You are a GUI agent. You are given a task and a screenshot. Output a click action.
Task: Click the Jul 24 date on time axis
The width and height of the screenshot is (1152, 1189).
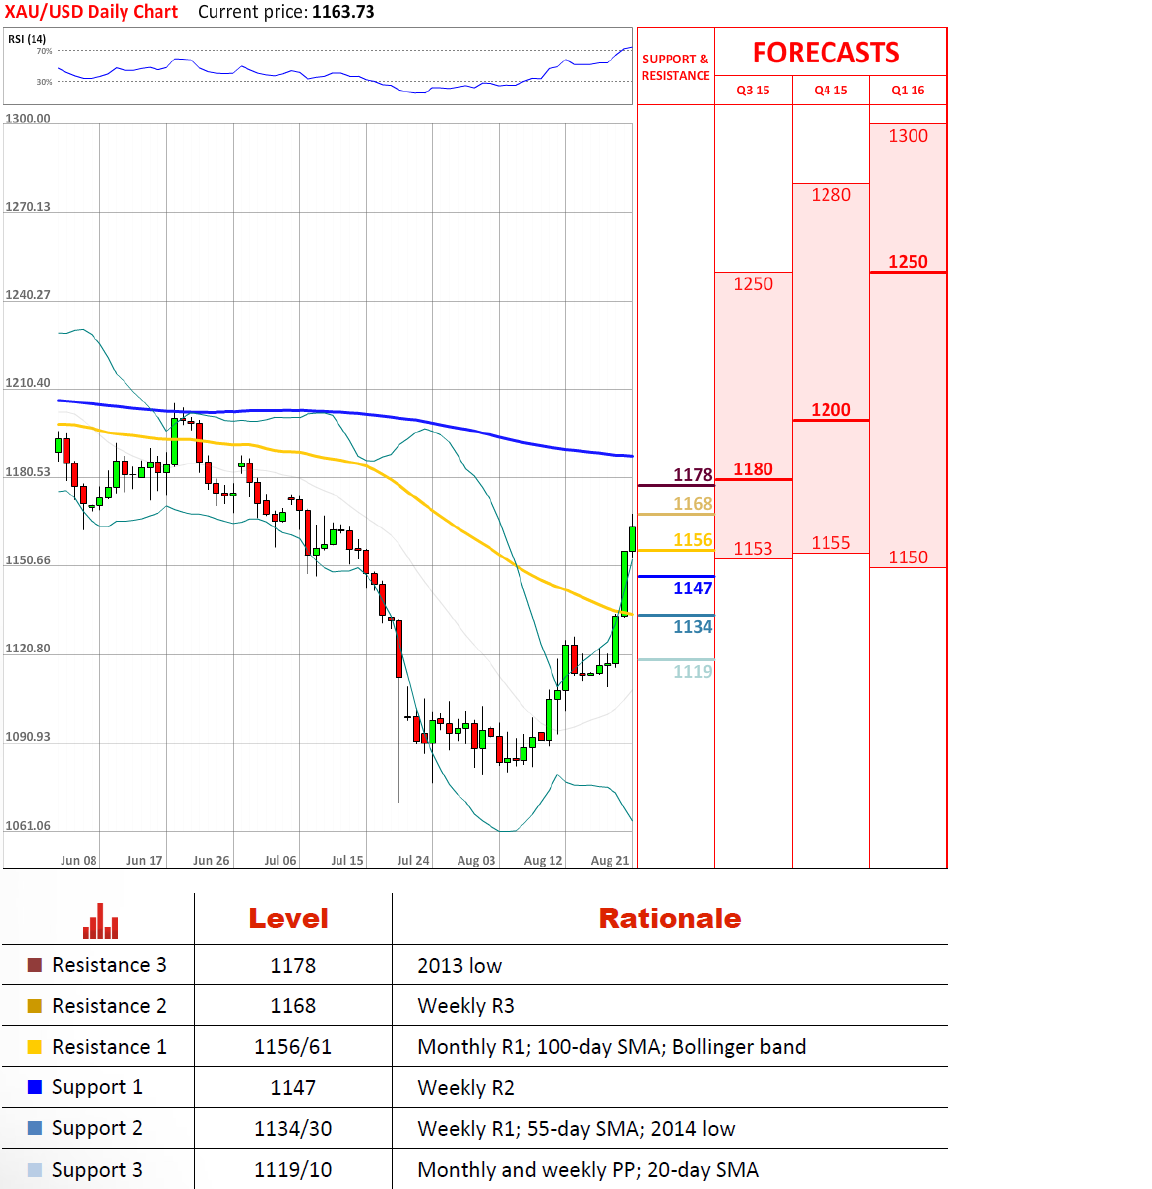[x=413, y=860]
